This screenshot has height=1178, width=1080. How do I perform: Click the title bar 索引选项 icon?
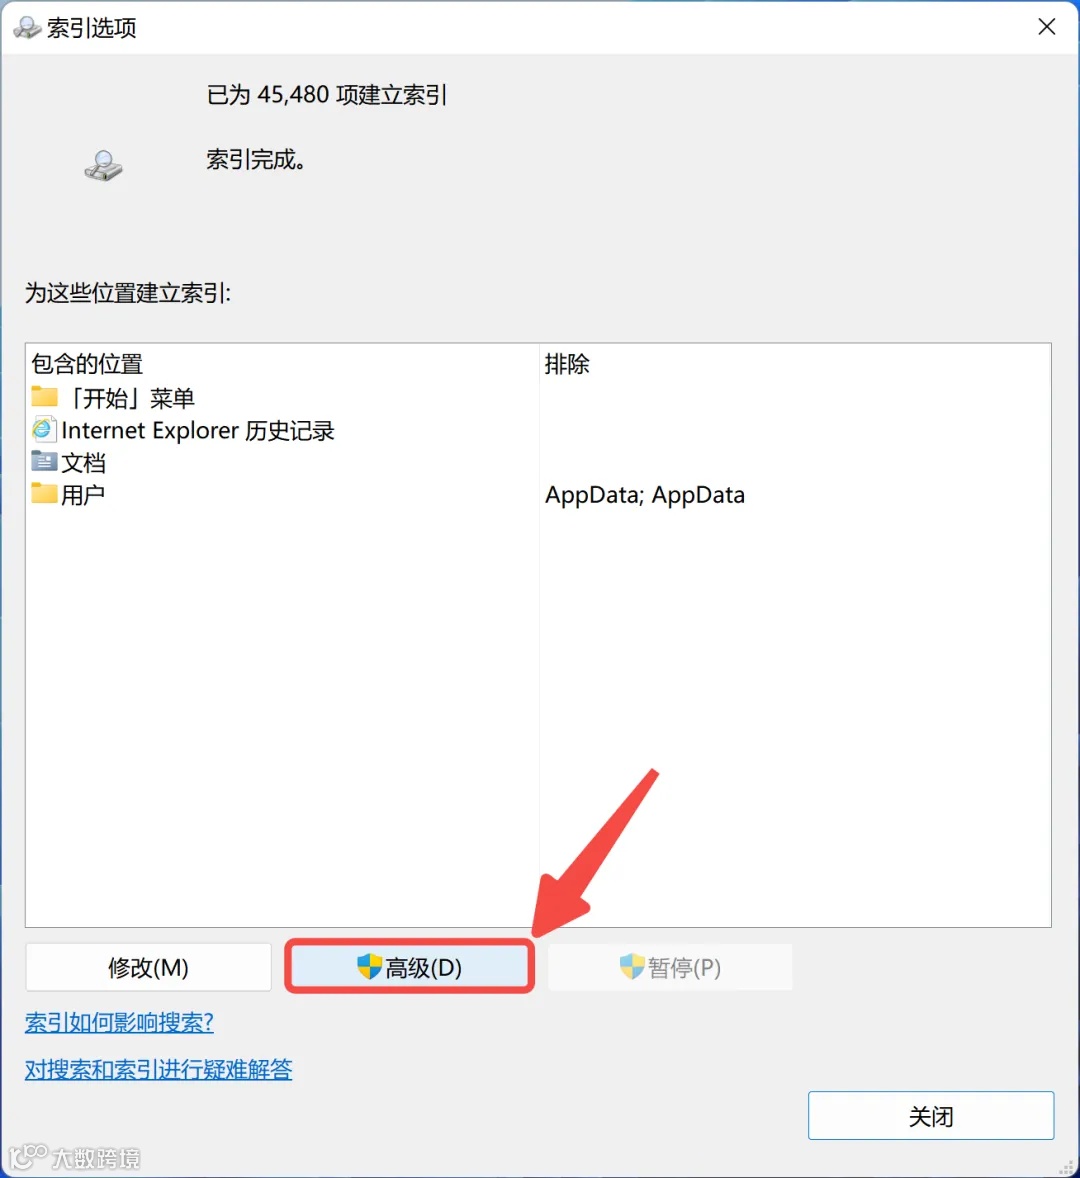click(27, 28)
